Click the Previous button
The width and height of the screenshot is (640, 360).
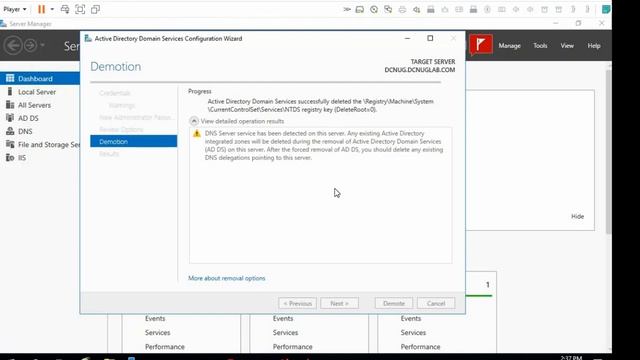pyautogui.click(x=297, y=303)
